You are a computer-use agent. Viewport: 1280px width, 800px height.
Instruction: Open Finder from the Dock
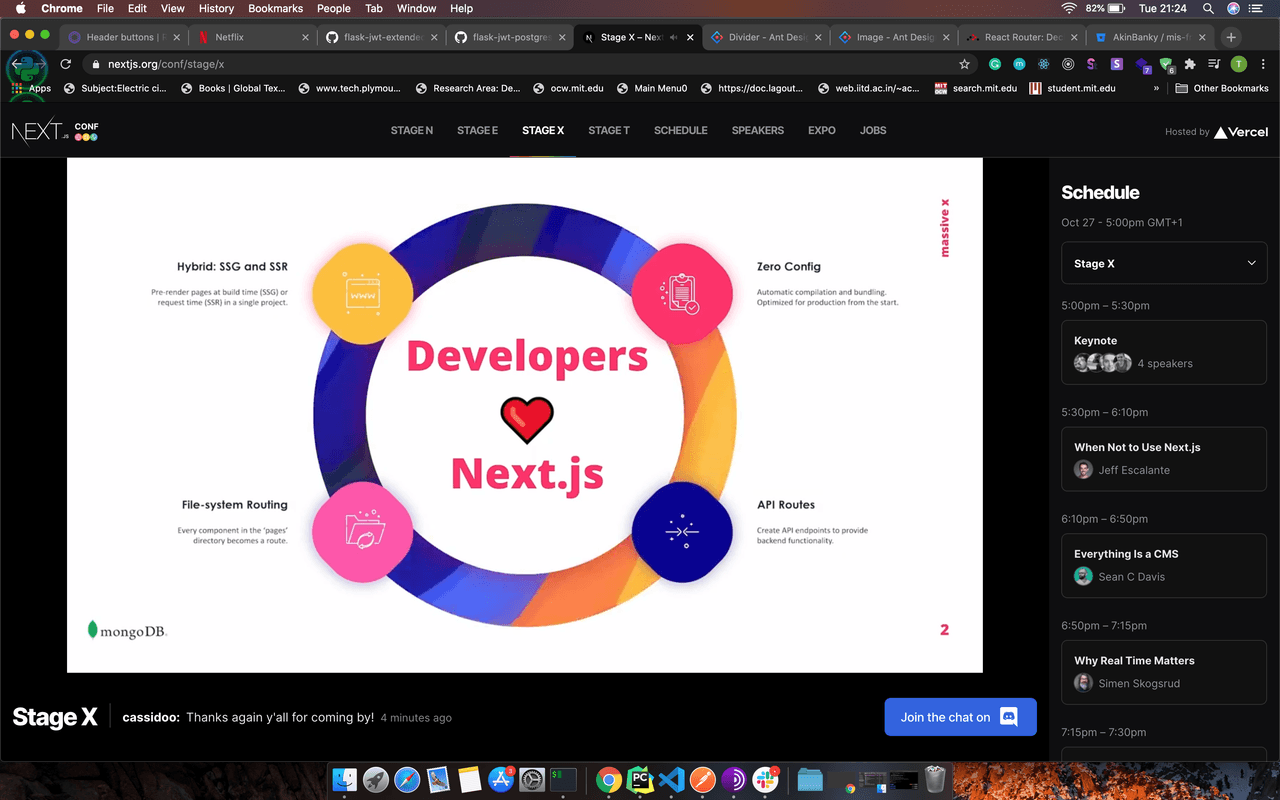pos(344,779)
